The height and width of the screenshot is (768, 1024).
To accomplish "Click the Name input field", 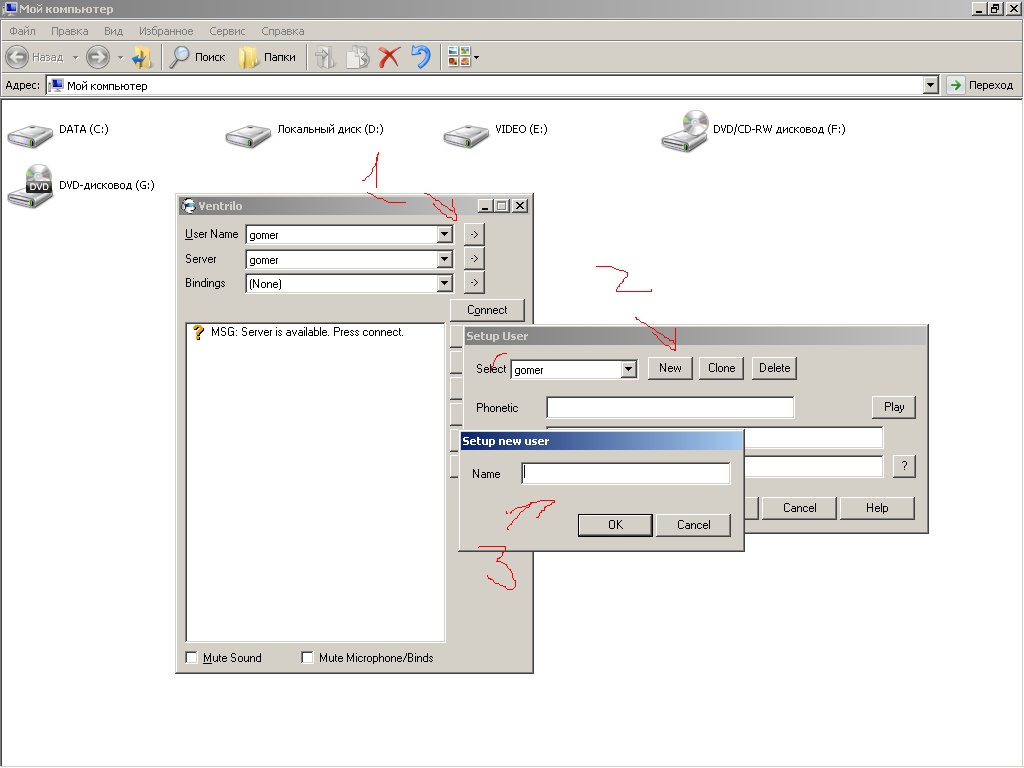I will coord(626,473).
